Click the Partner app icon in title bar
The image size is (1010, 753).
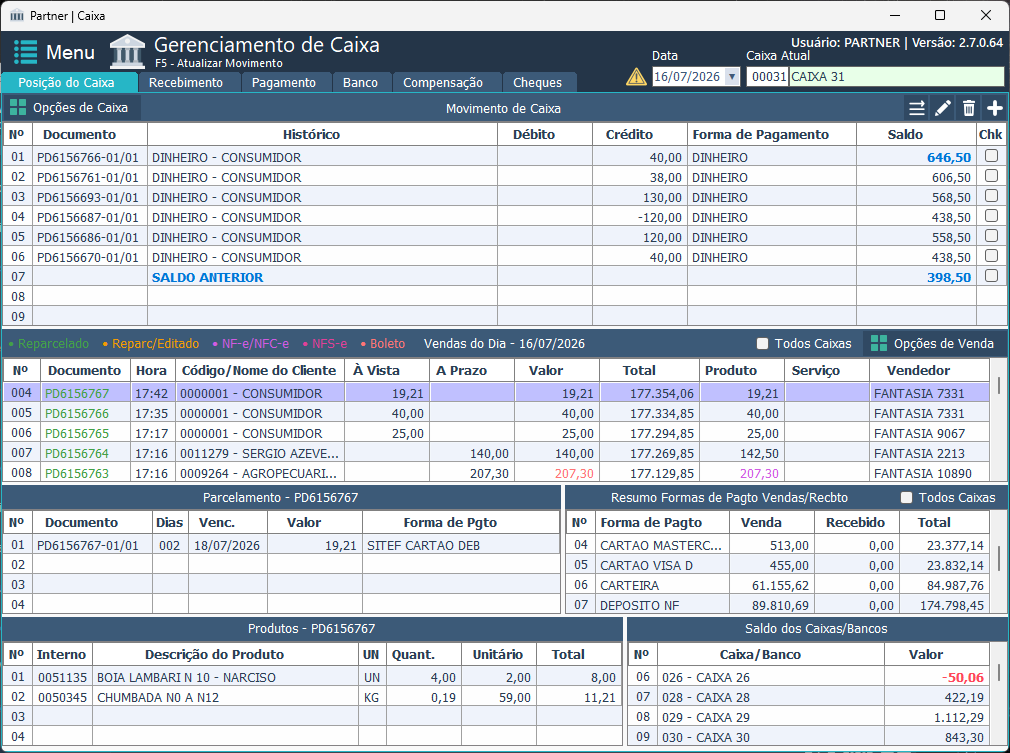click(17, 15)
